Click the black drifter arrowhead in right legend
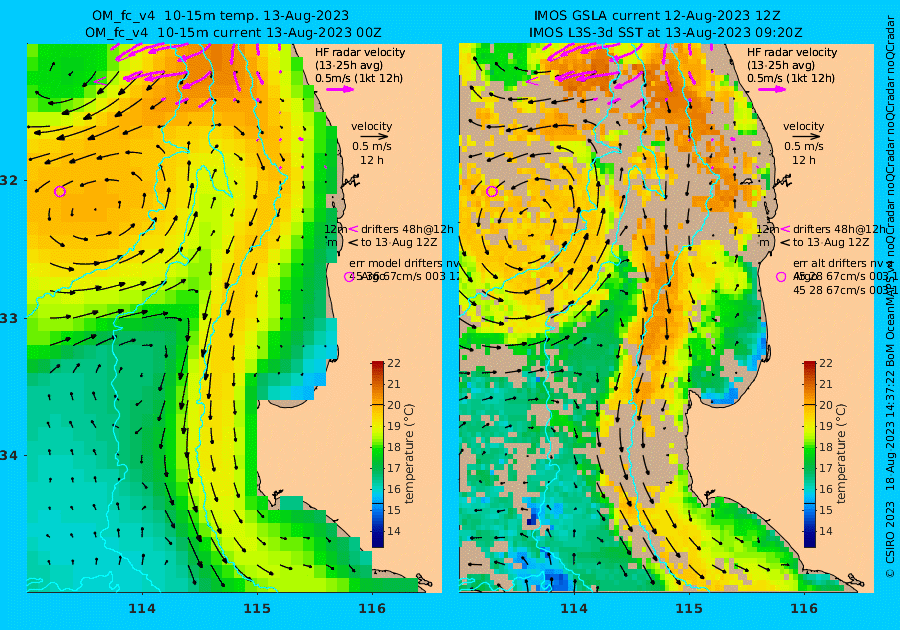The width and height of the screenshot is (900, 630). (x=785, y=242)
